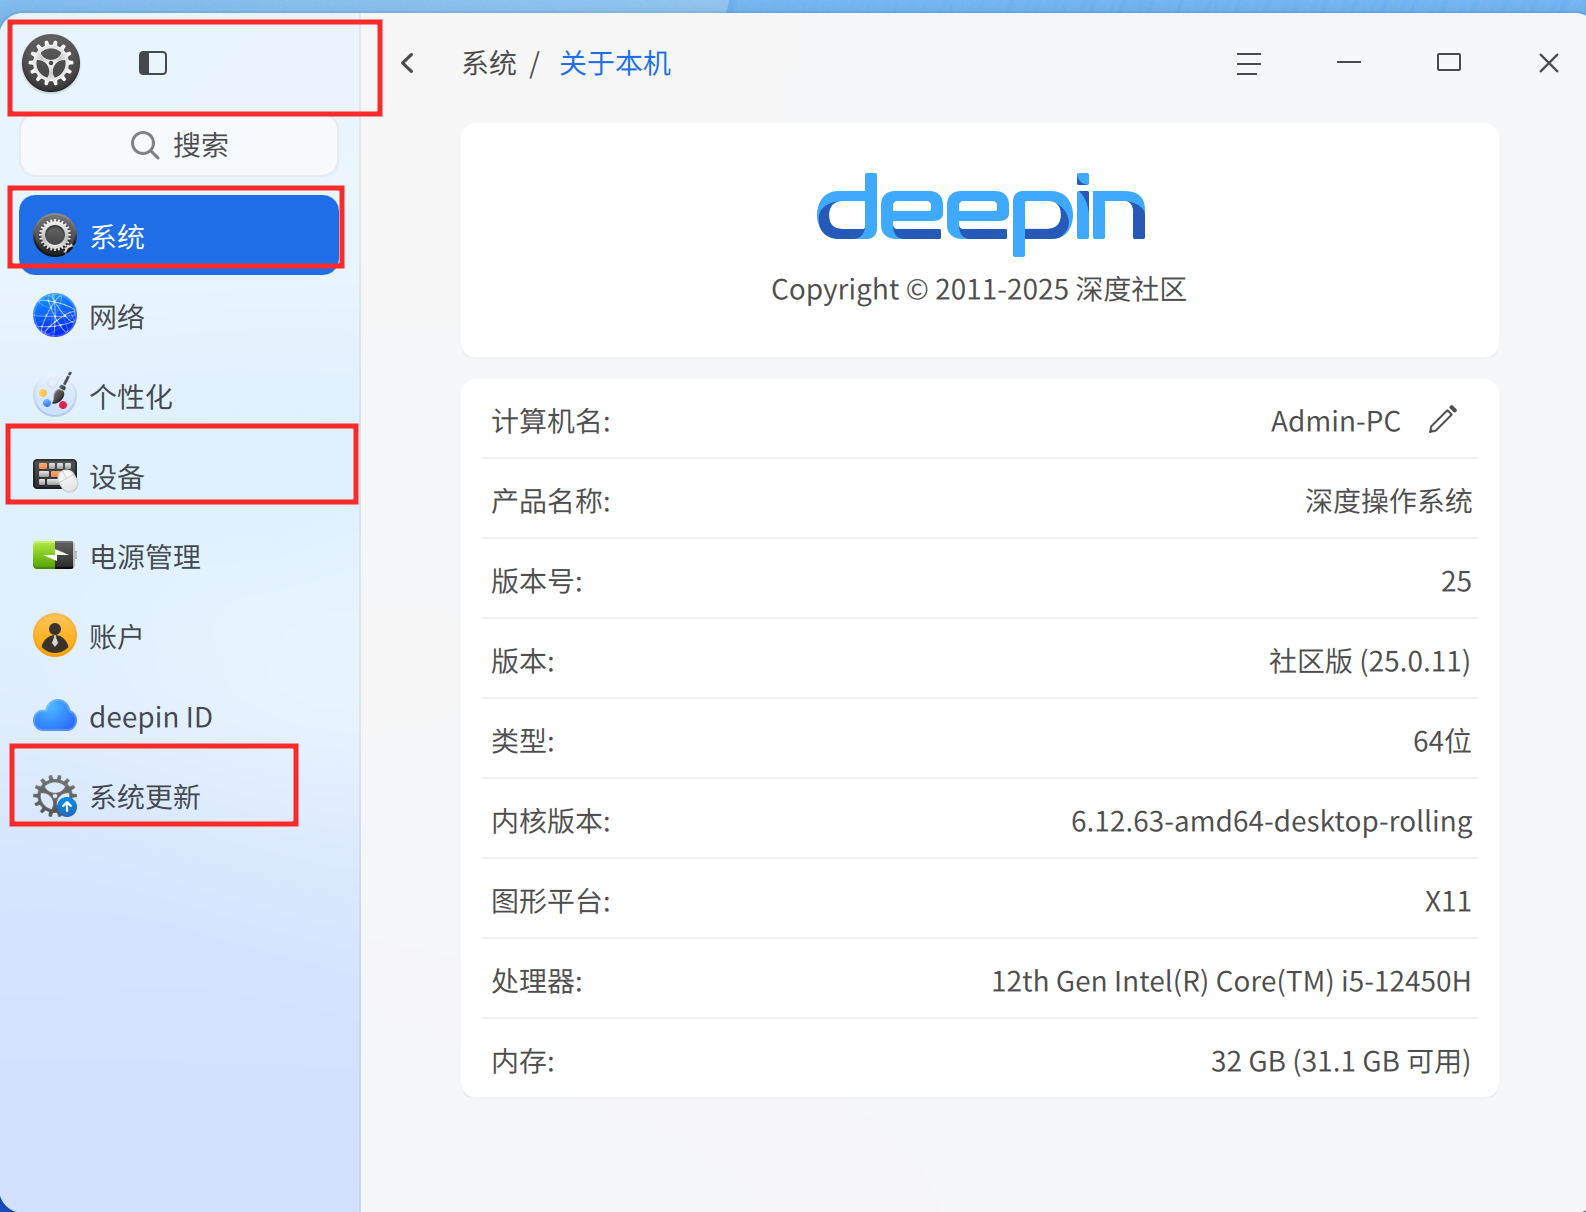This screenshot has width=1586, height=1212.
Task: Click the 关于本机 breadcrumb
Action: click(x=615, y=64)
